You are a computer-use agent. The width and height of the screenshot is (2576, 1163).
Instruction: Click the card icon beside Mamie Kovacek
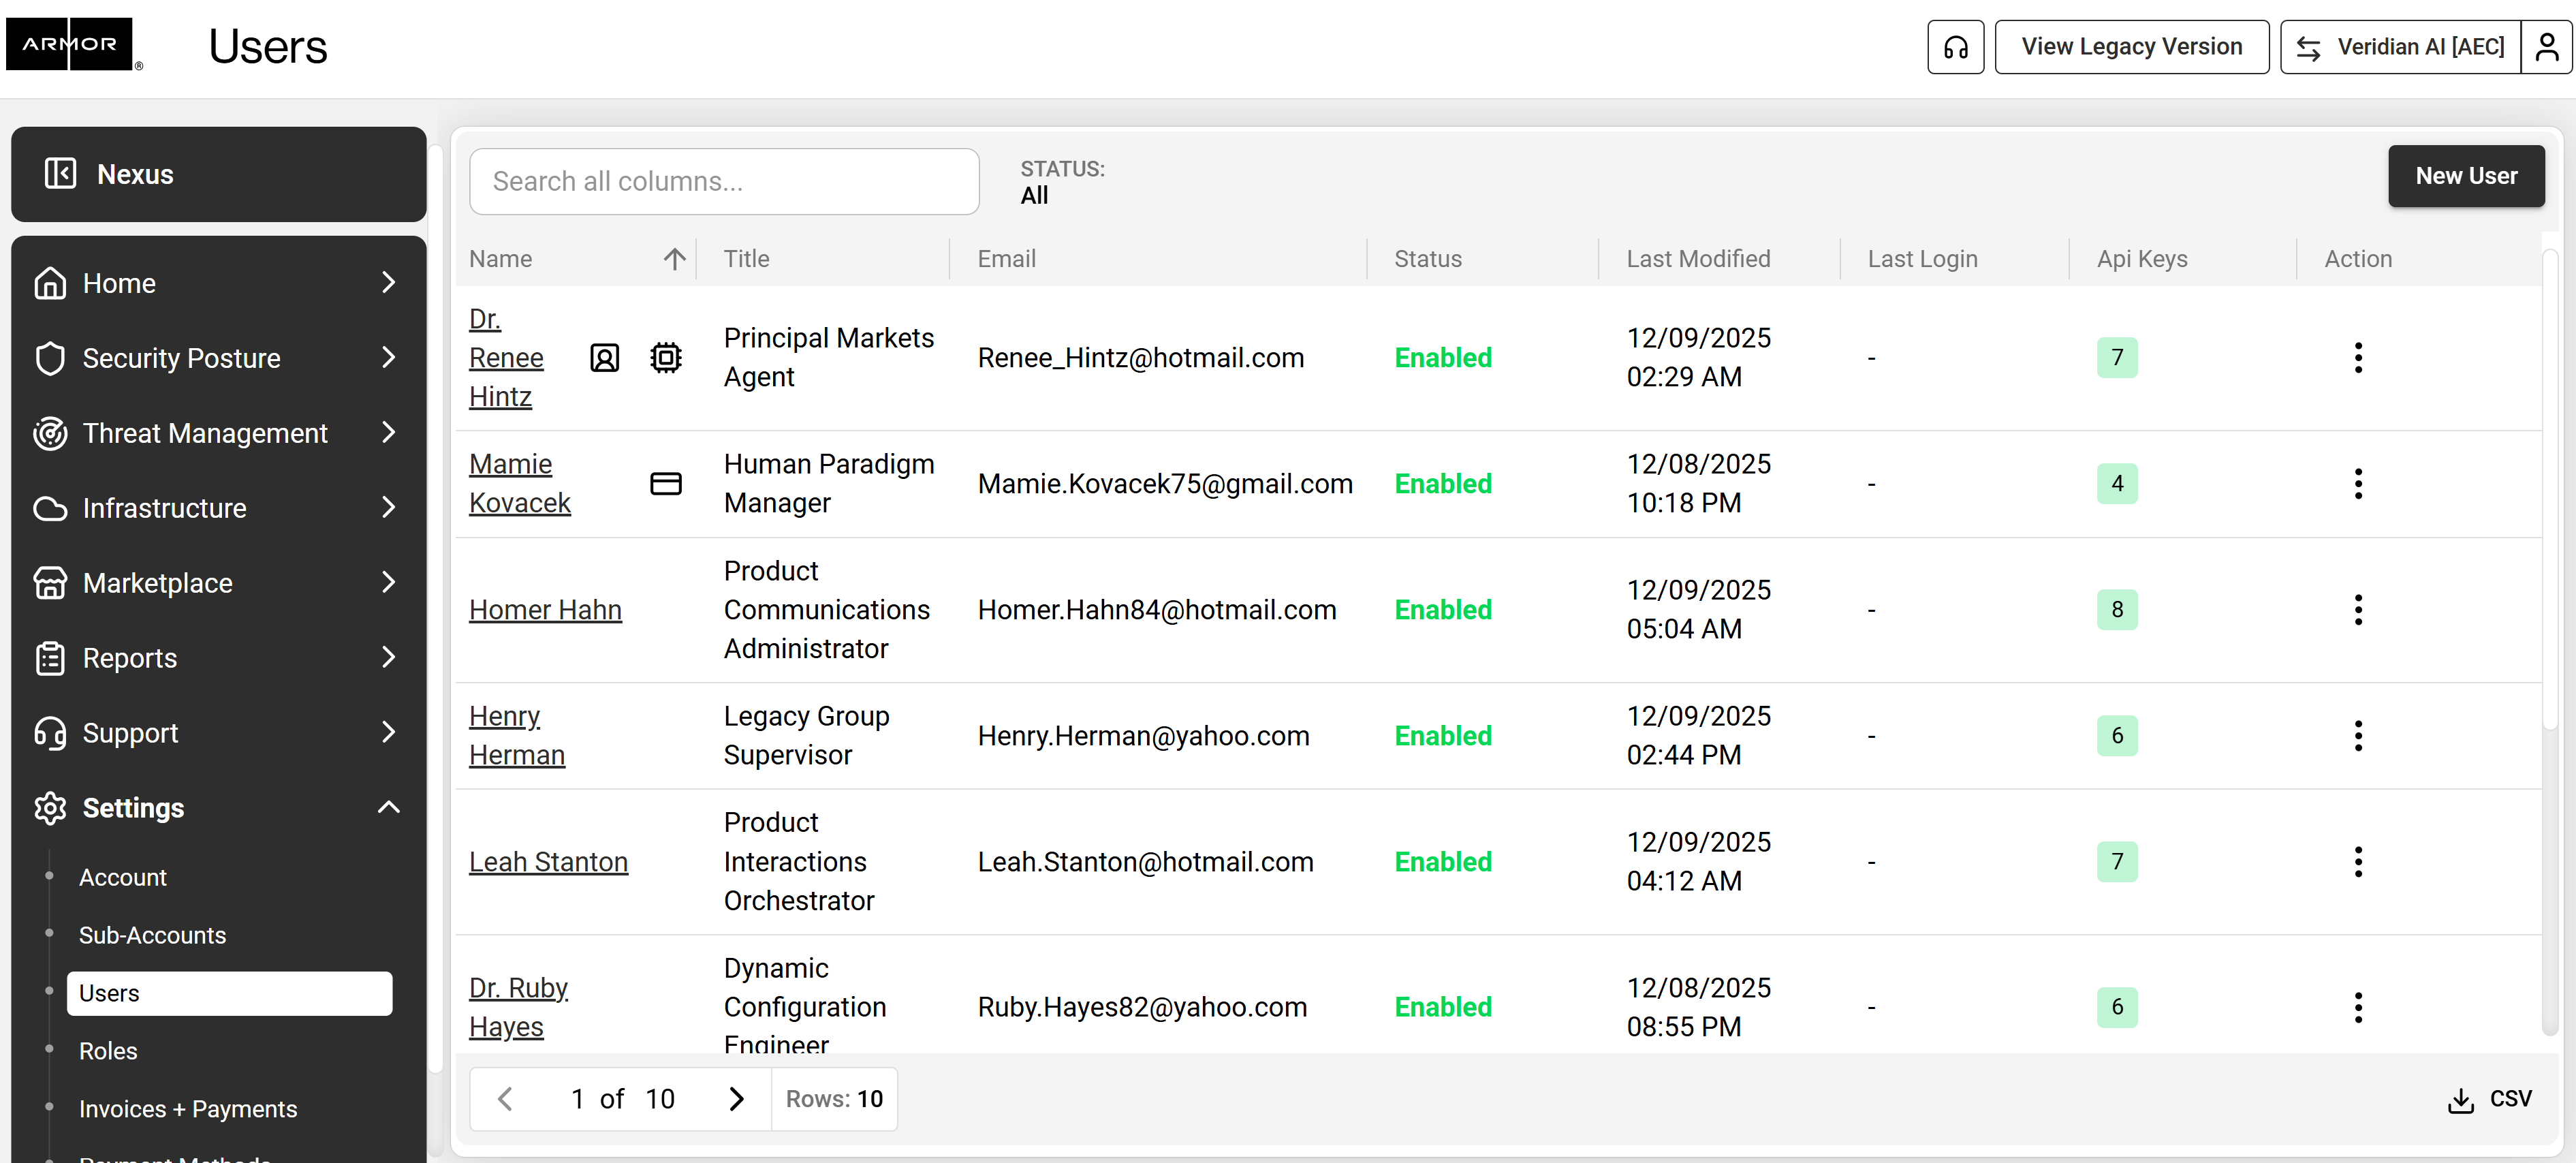click(665, 484)
